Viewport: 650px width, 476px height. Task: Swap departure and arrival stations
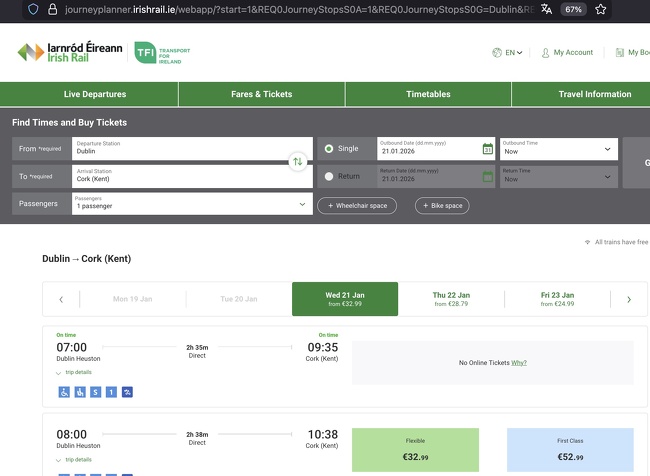click(x=297, y=161)
